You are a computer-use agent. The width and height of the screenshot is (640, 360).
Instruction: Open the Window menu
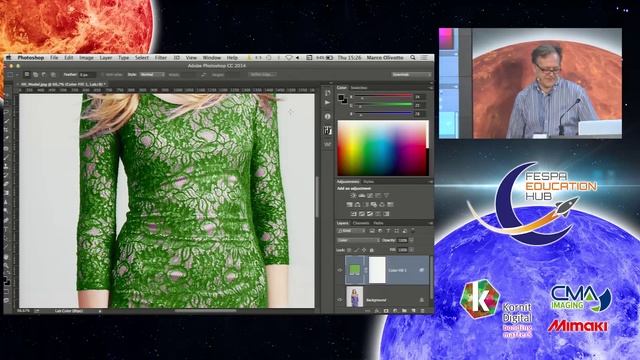pyautogui.click(x=212, y=58)
